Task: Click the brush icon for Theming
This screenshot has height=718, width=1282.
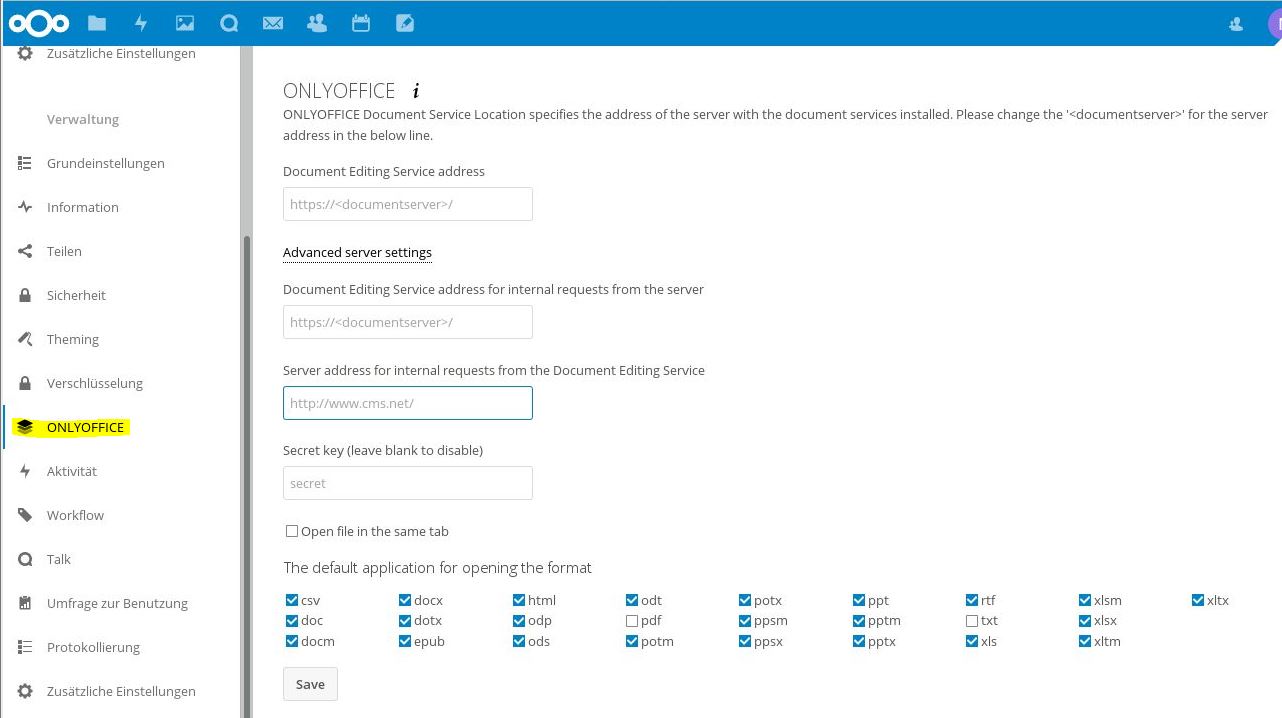Action: (25, 339)
